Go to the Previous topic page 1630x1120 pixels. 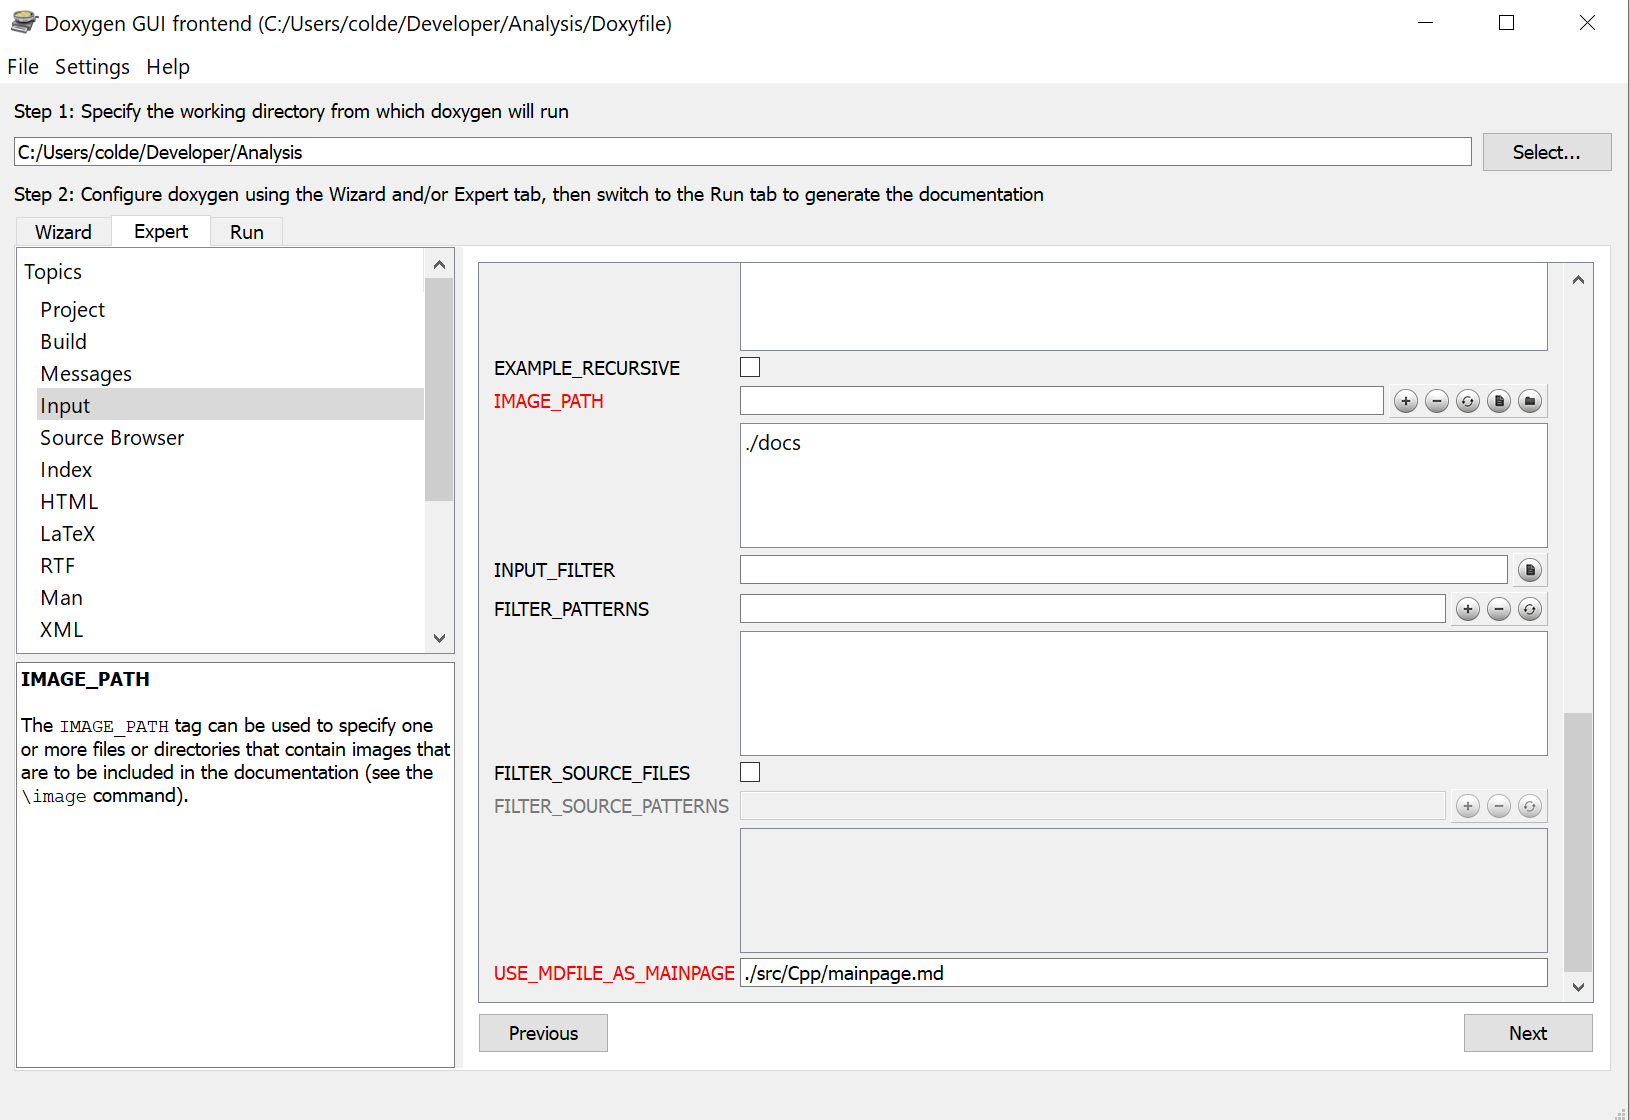coord(543,1033)
